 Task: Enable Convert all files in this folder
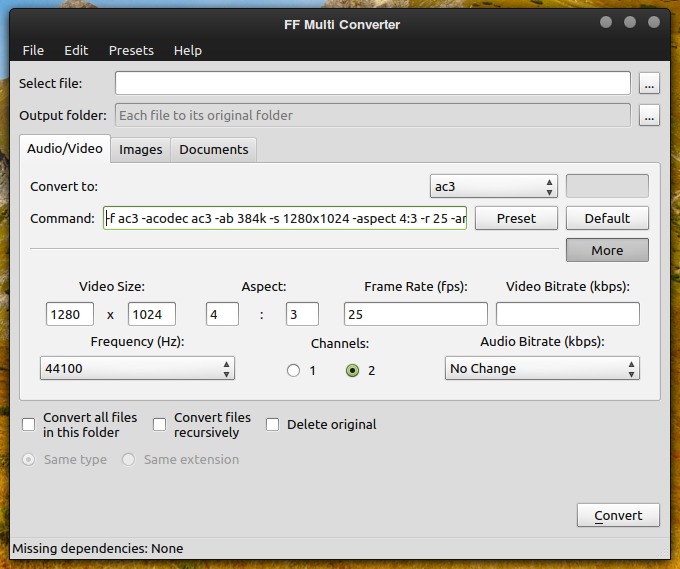[29, 425]
